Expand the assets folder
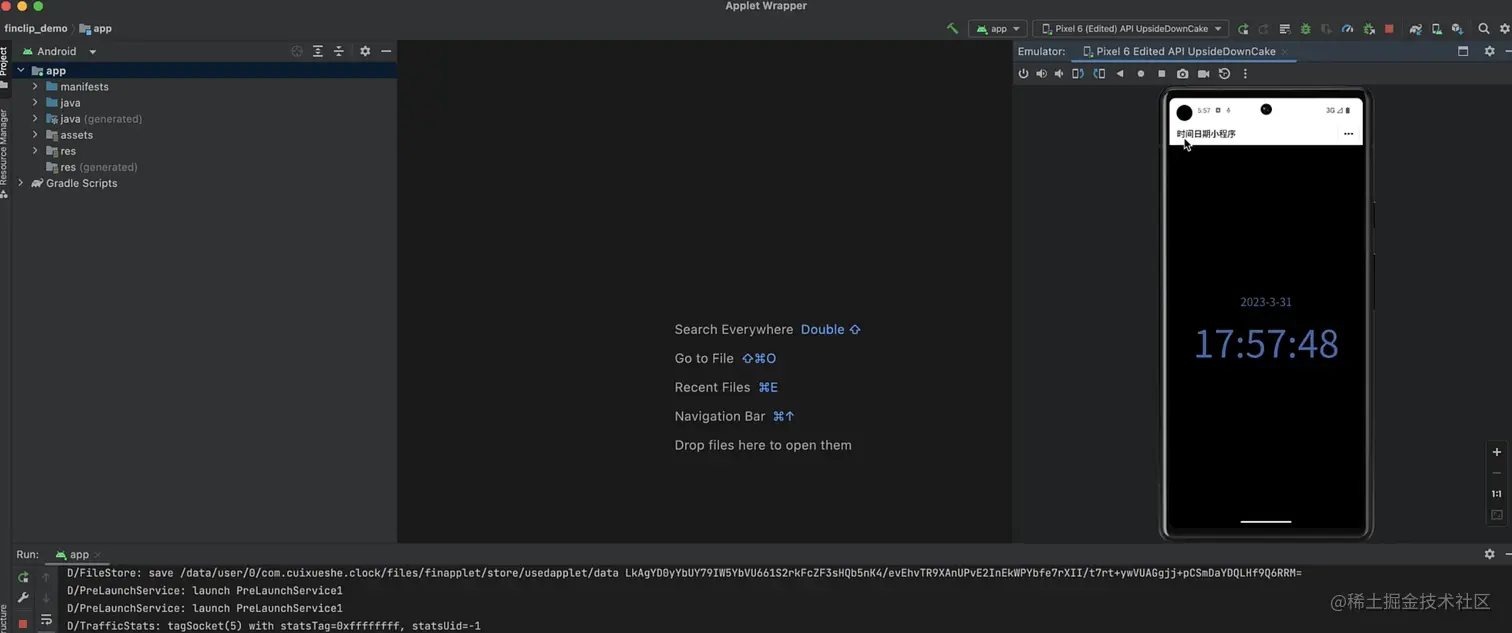 35,135
